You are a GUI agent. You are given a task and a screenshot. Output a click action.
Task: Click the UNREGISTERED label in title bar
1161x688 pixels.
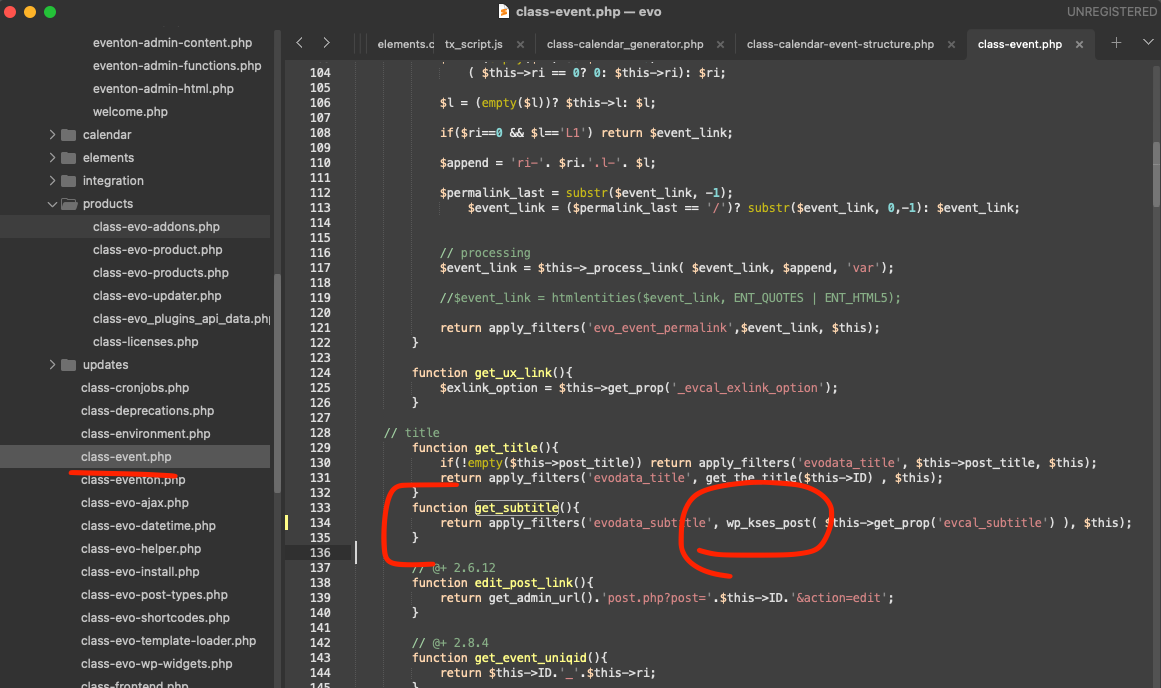[1111, 12]
